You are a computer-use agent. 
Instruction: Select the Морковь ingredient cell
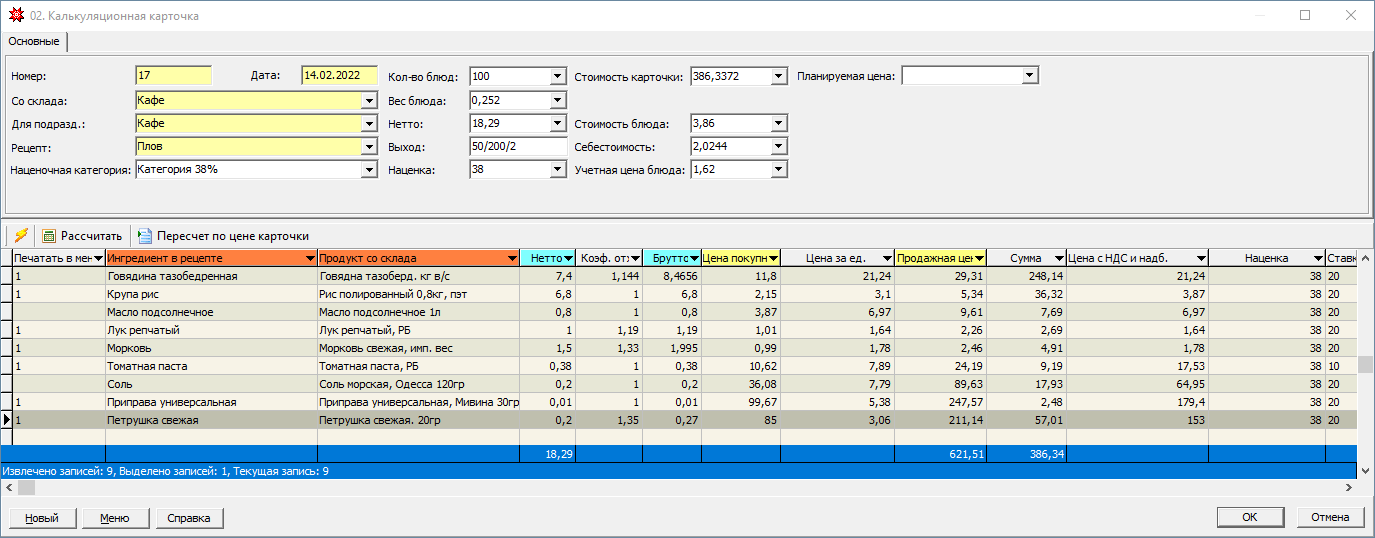click(x=211, y=348)
